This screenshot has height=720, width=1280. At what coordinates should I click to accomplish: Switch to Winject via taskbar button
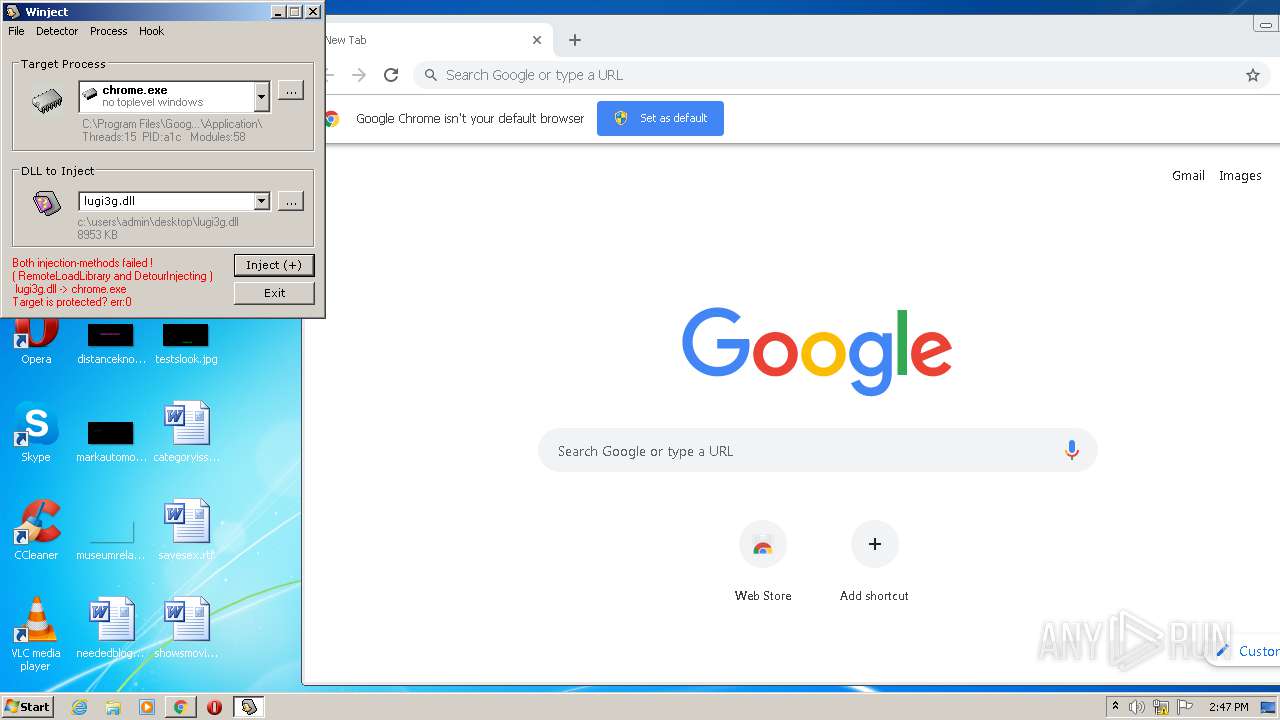click(x=249, y=707)
